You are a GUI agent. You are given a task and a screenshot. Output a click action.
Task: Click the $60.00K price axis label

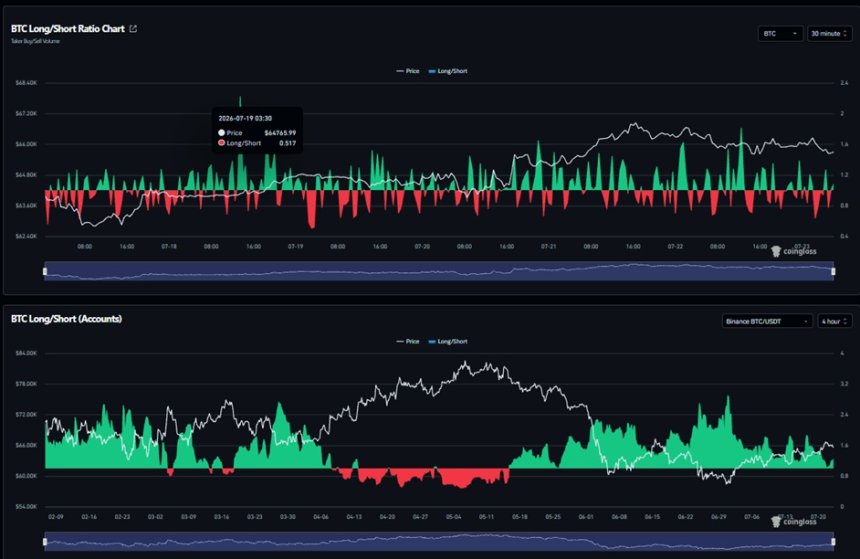click(x=26, y=476)
